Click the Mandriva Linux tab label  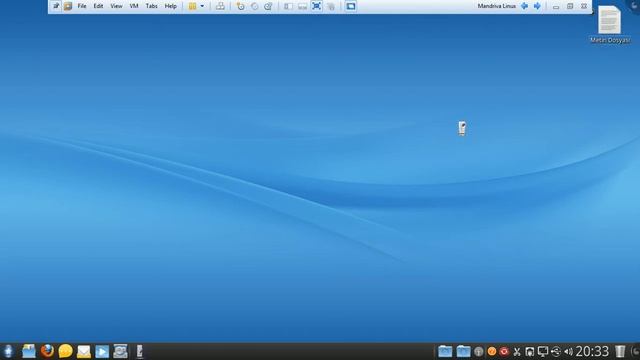click(496, 6)
